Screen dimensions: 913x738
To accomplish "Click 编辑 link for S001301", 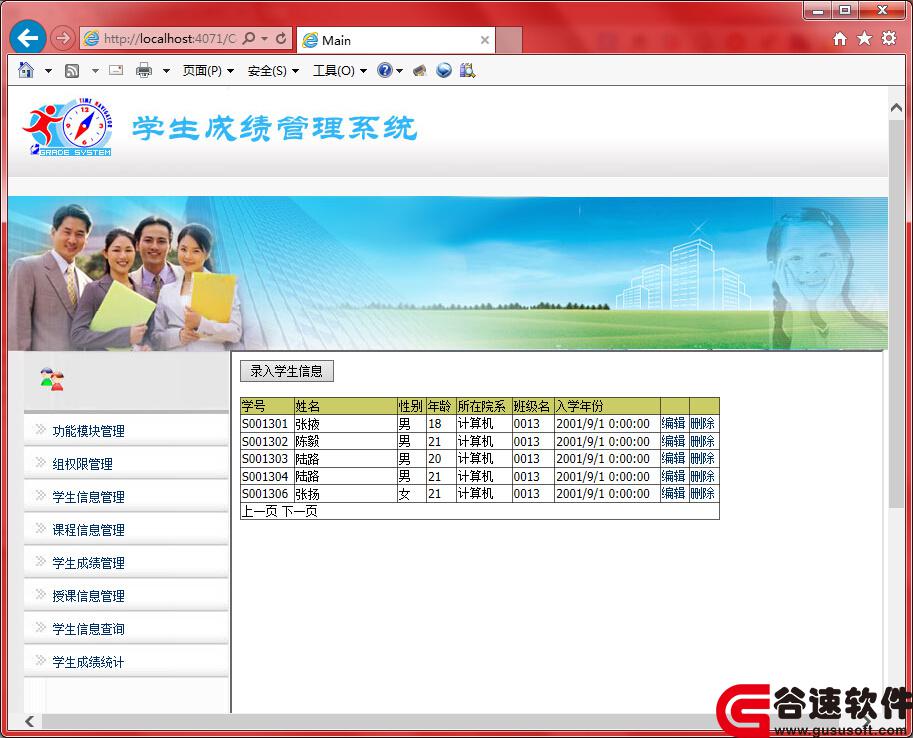I will [x=674, y=423].
